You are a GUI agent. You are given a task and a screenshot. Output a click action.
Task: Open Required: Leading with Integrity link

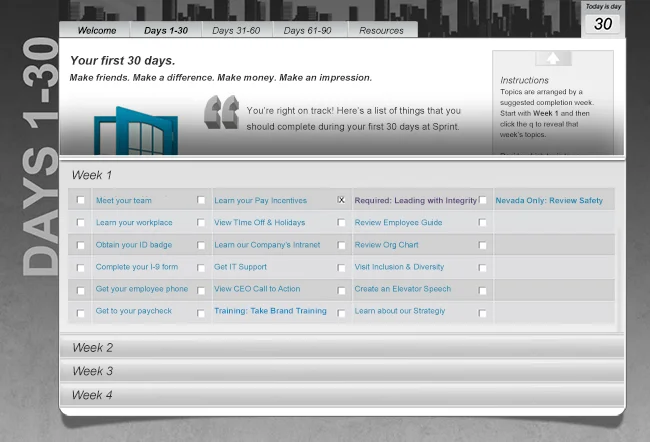[416, 200]
